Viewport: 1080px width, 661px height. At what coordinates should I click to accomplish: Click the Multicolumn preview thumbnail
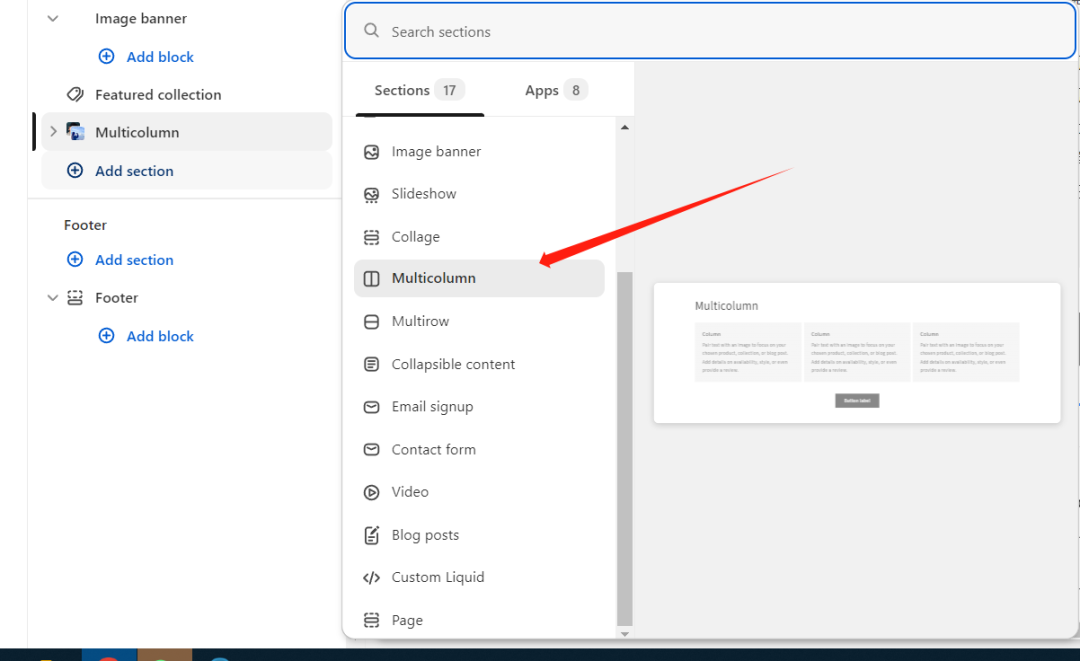pyautogui.click(x=857, y=353)
